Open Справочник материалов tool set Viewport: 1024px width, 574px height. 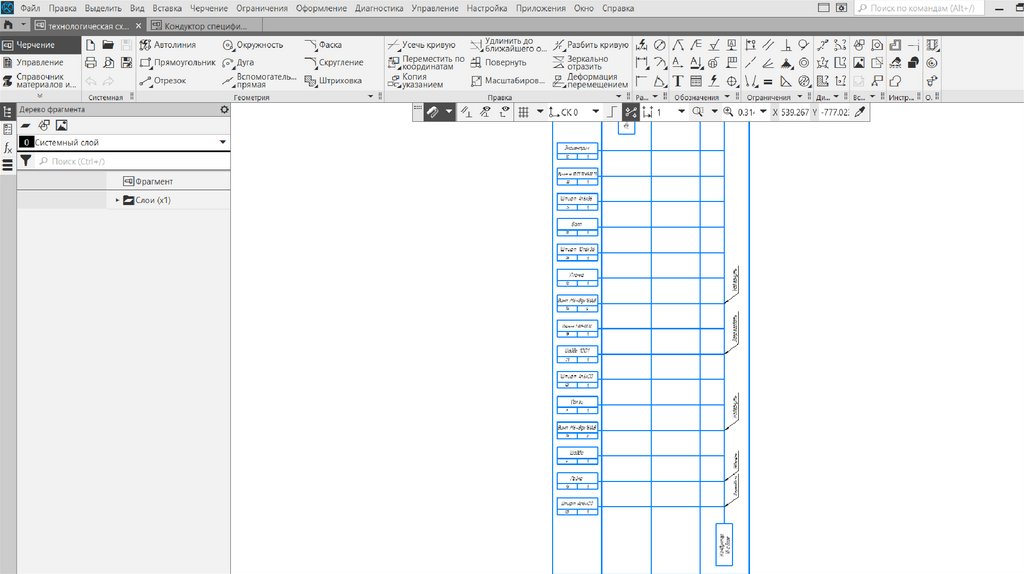40,81
